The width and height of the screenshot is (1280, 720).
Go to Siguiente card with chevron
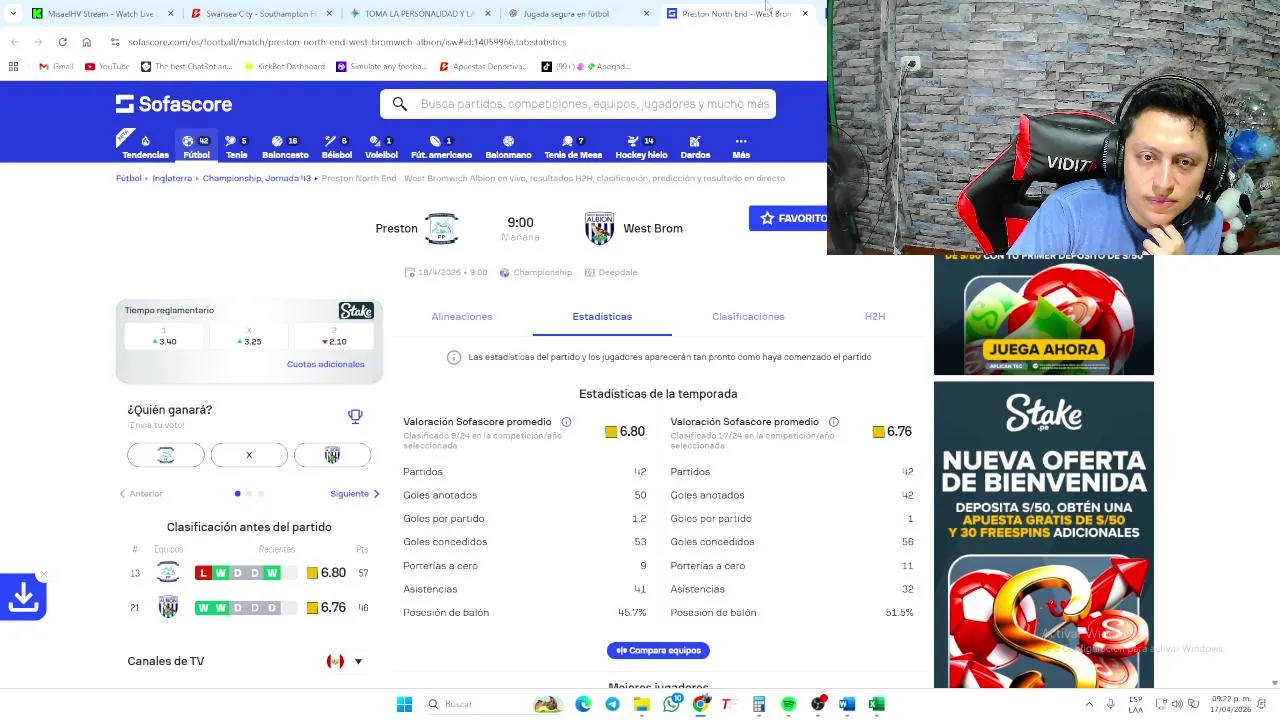(355, 494)
